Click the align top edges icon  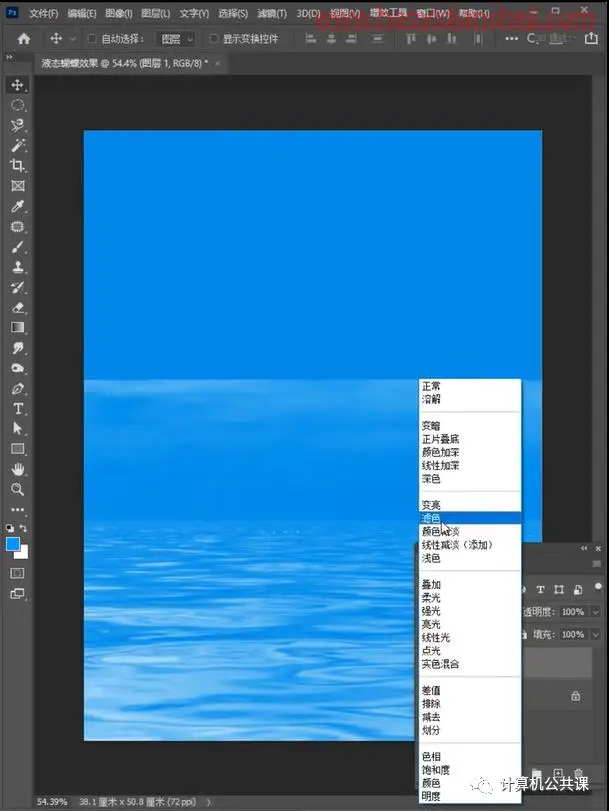coord(411,38)
